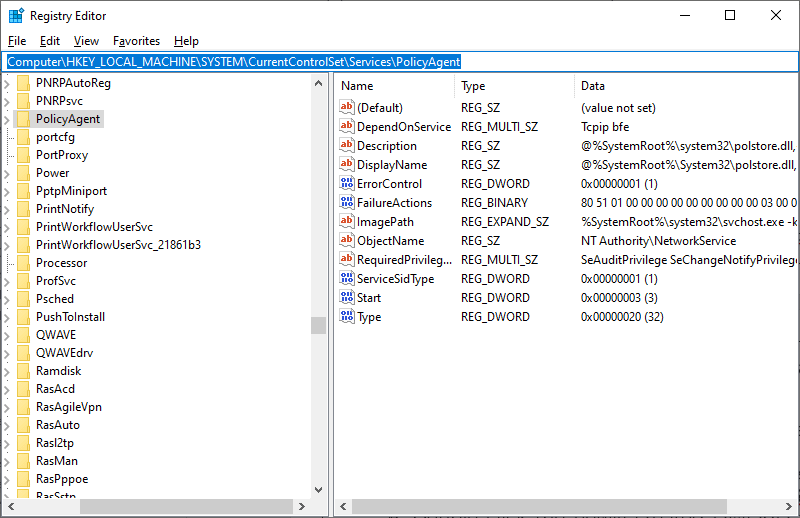
Task: Select the DependOnService value icon
Action: 348,127
